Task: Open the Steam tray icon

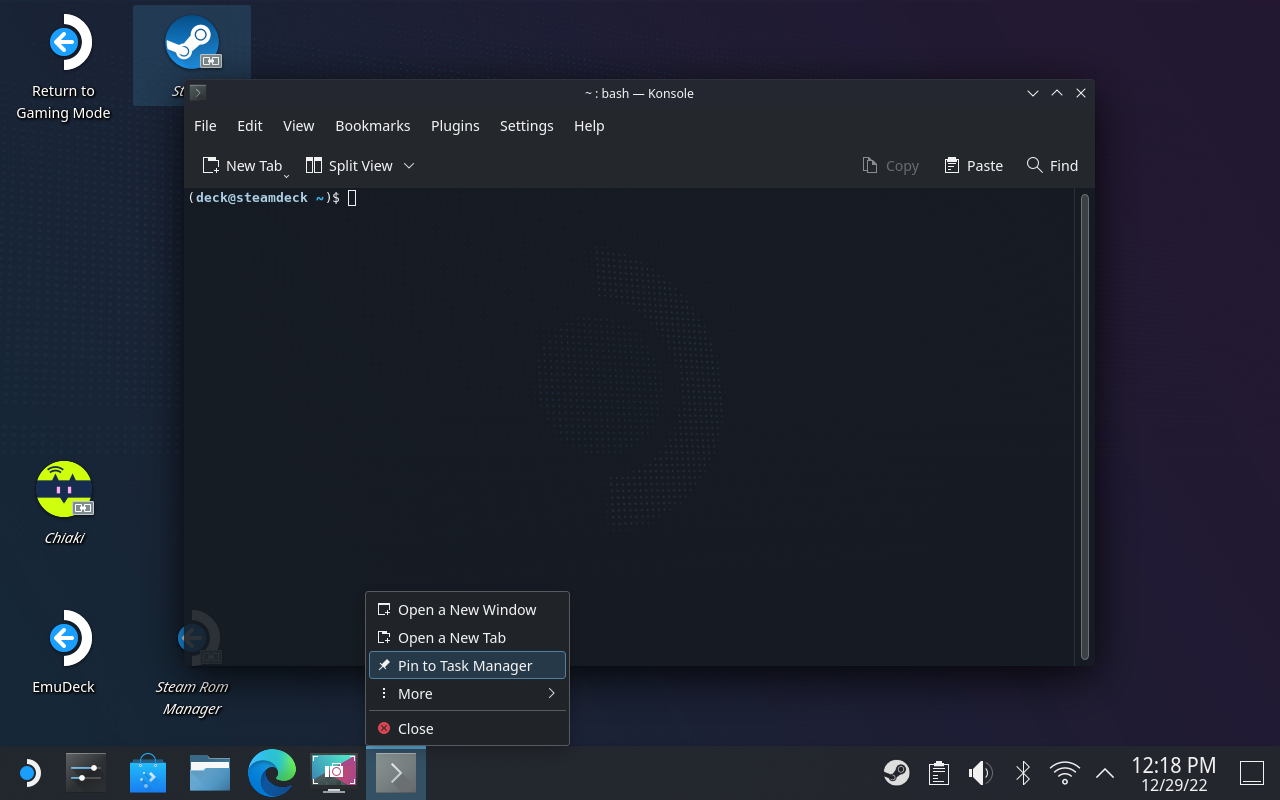Action: (x=896, y=773)
